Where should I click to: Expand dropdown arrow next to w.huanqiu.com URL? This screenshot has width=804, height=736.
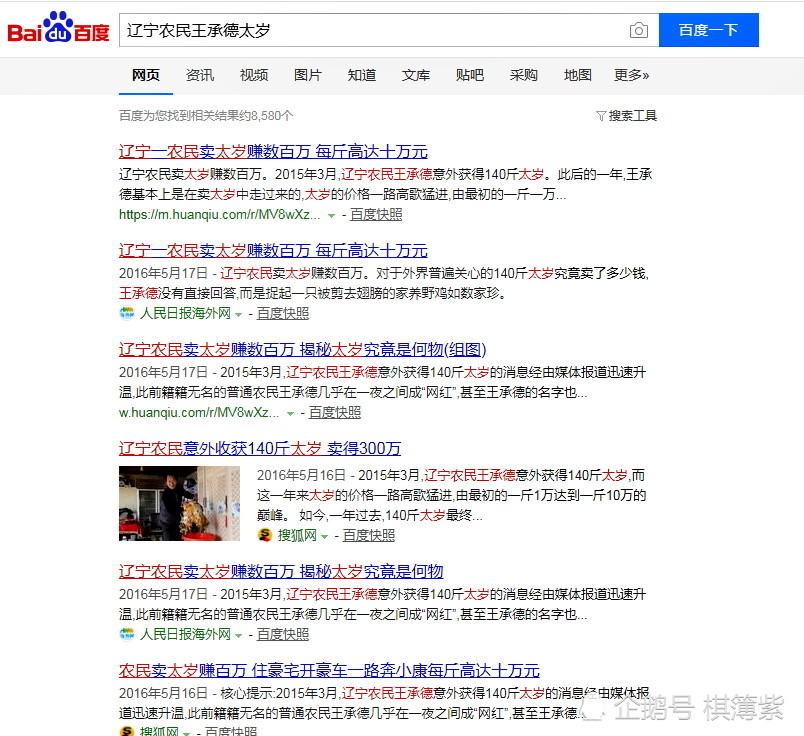290,413
